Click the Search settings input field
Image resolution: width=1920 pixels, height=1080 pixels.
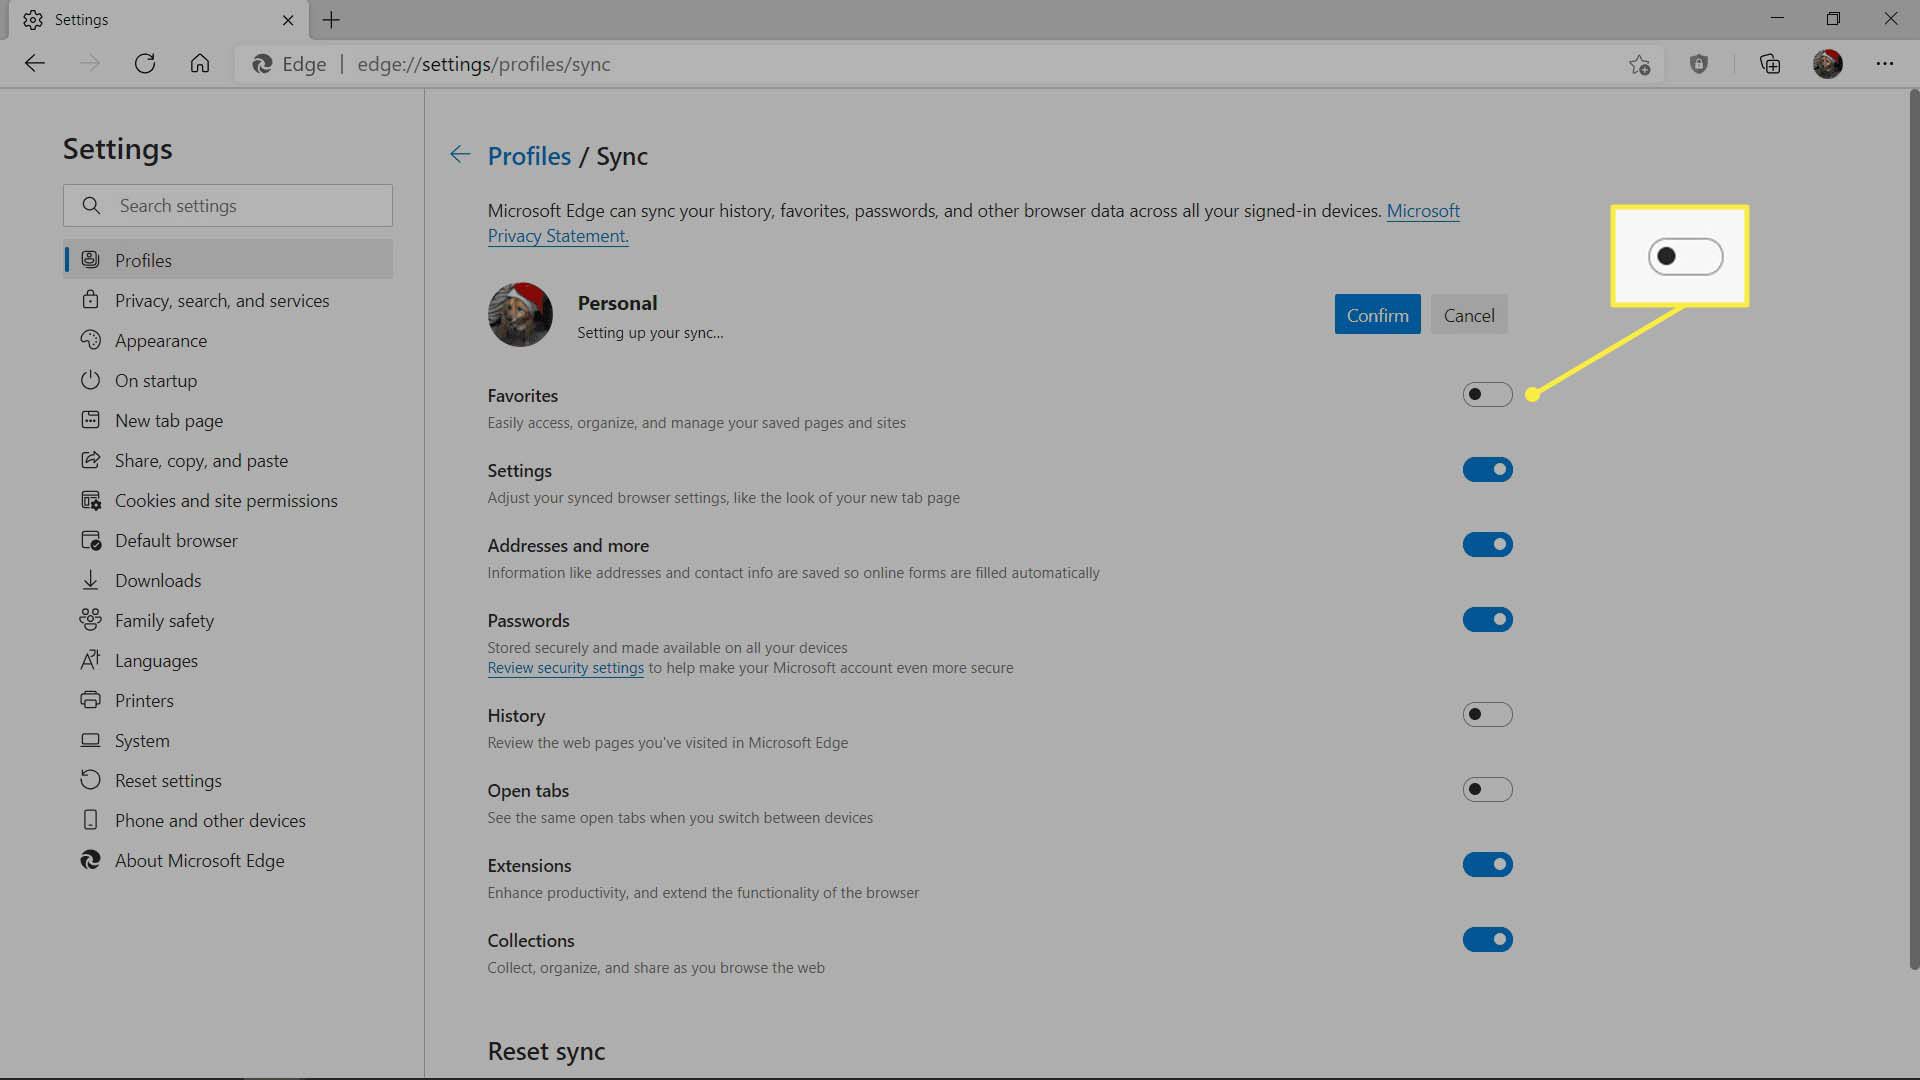pyautogui.click(x=228, y=206)
